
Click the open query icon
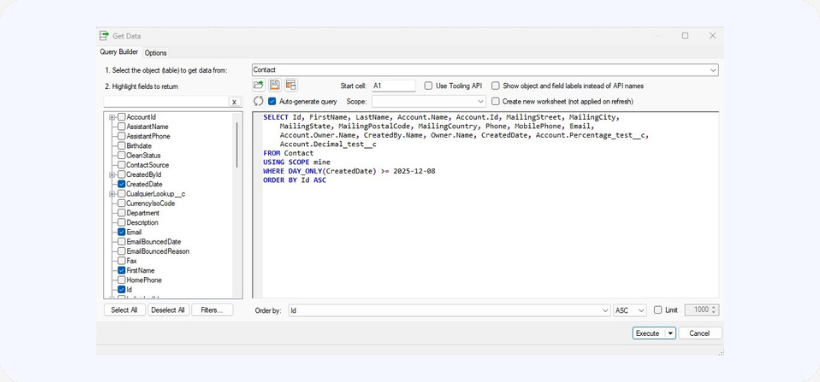(259, 85)
